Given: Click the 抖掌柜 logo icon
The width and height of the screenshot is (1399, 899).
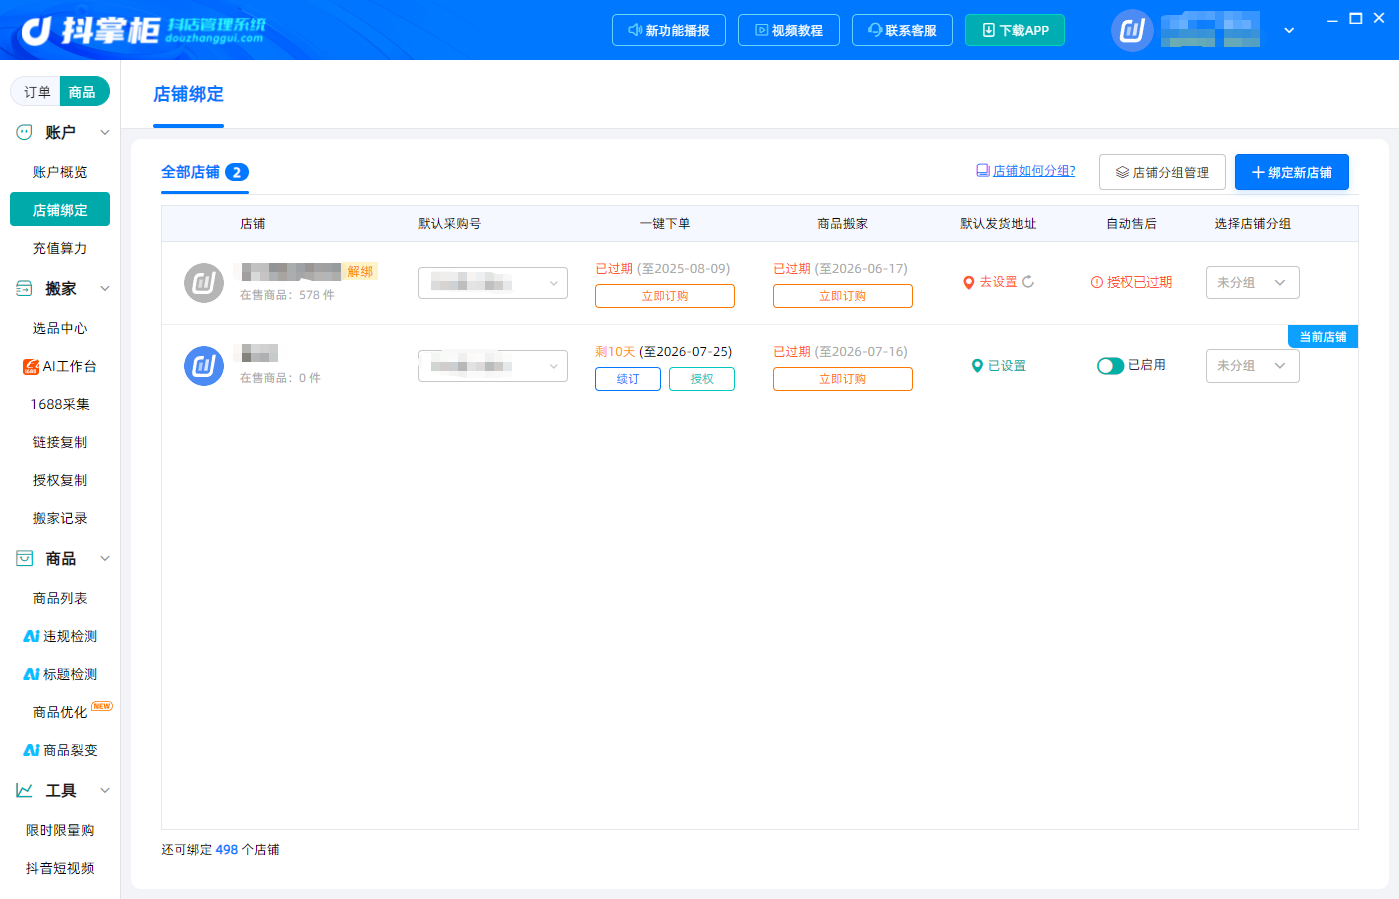Looking at the screenshot, I should tap(36, 31).
